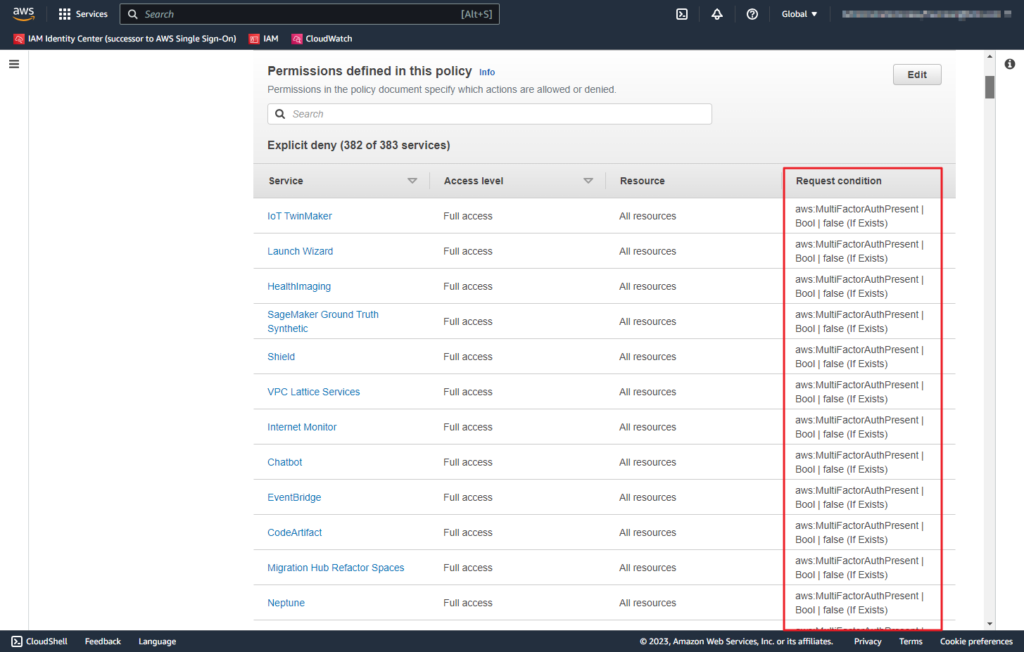This screenshot has width=1024, height=652.
Task: Open SageMaker Ground Truth Synthetic link
Action: click(x=323, y=321)
